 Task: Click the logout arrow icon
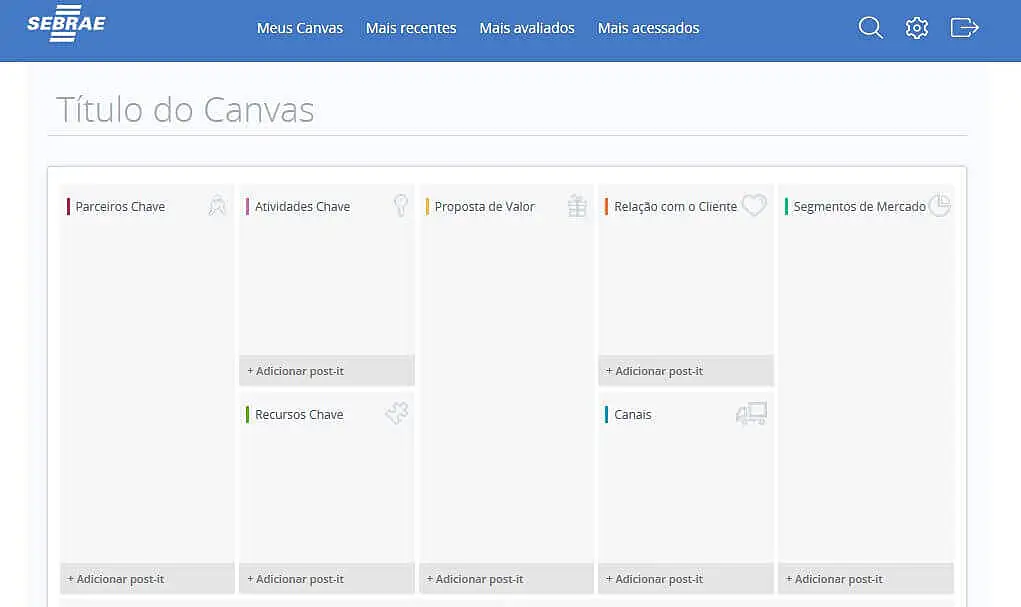pos(964,27)
